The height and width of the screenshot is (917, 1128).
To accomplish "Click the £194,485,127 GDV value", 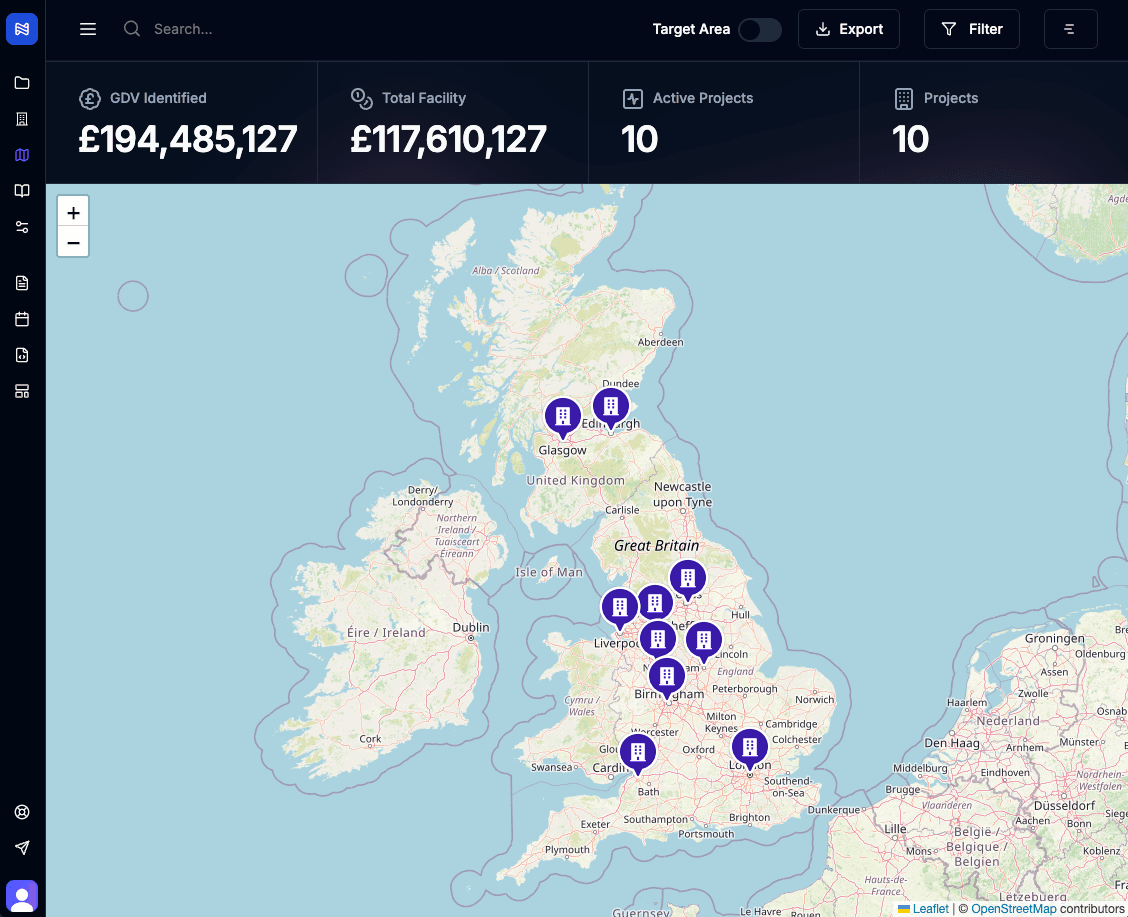I will 188,139.
